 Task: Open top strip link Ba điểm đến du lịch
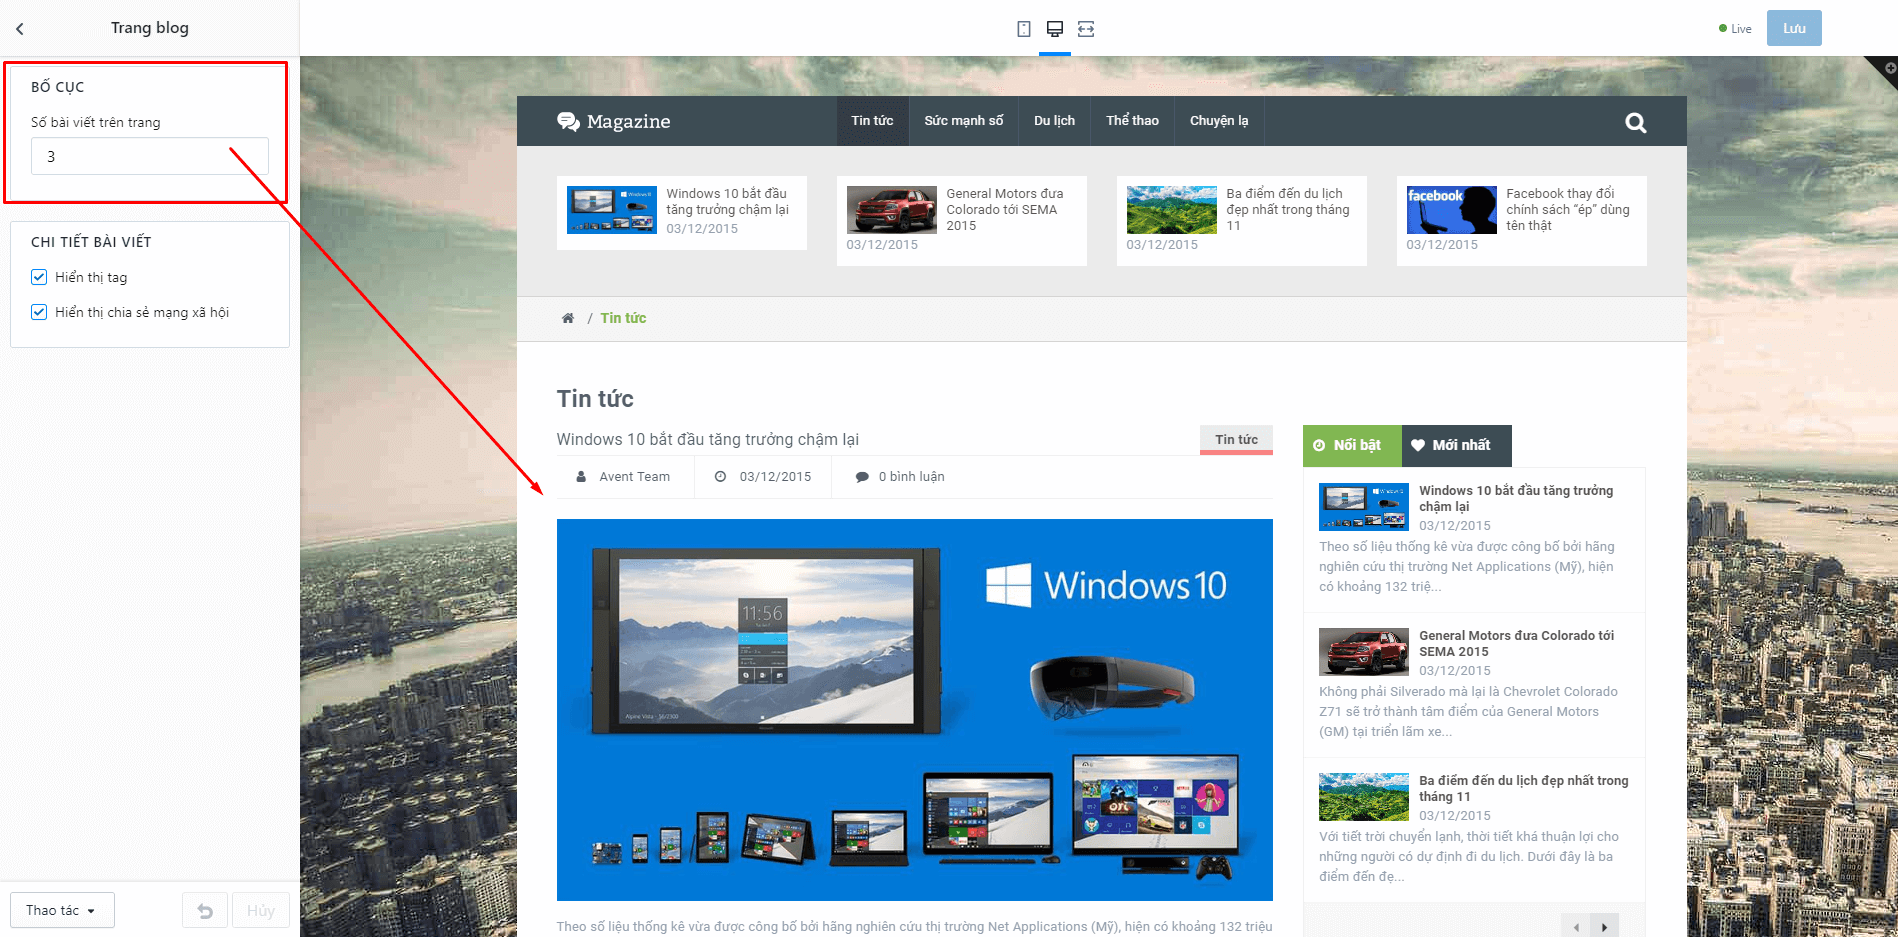1288,210
